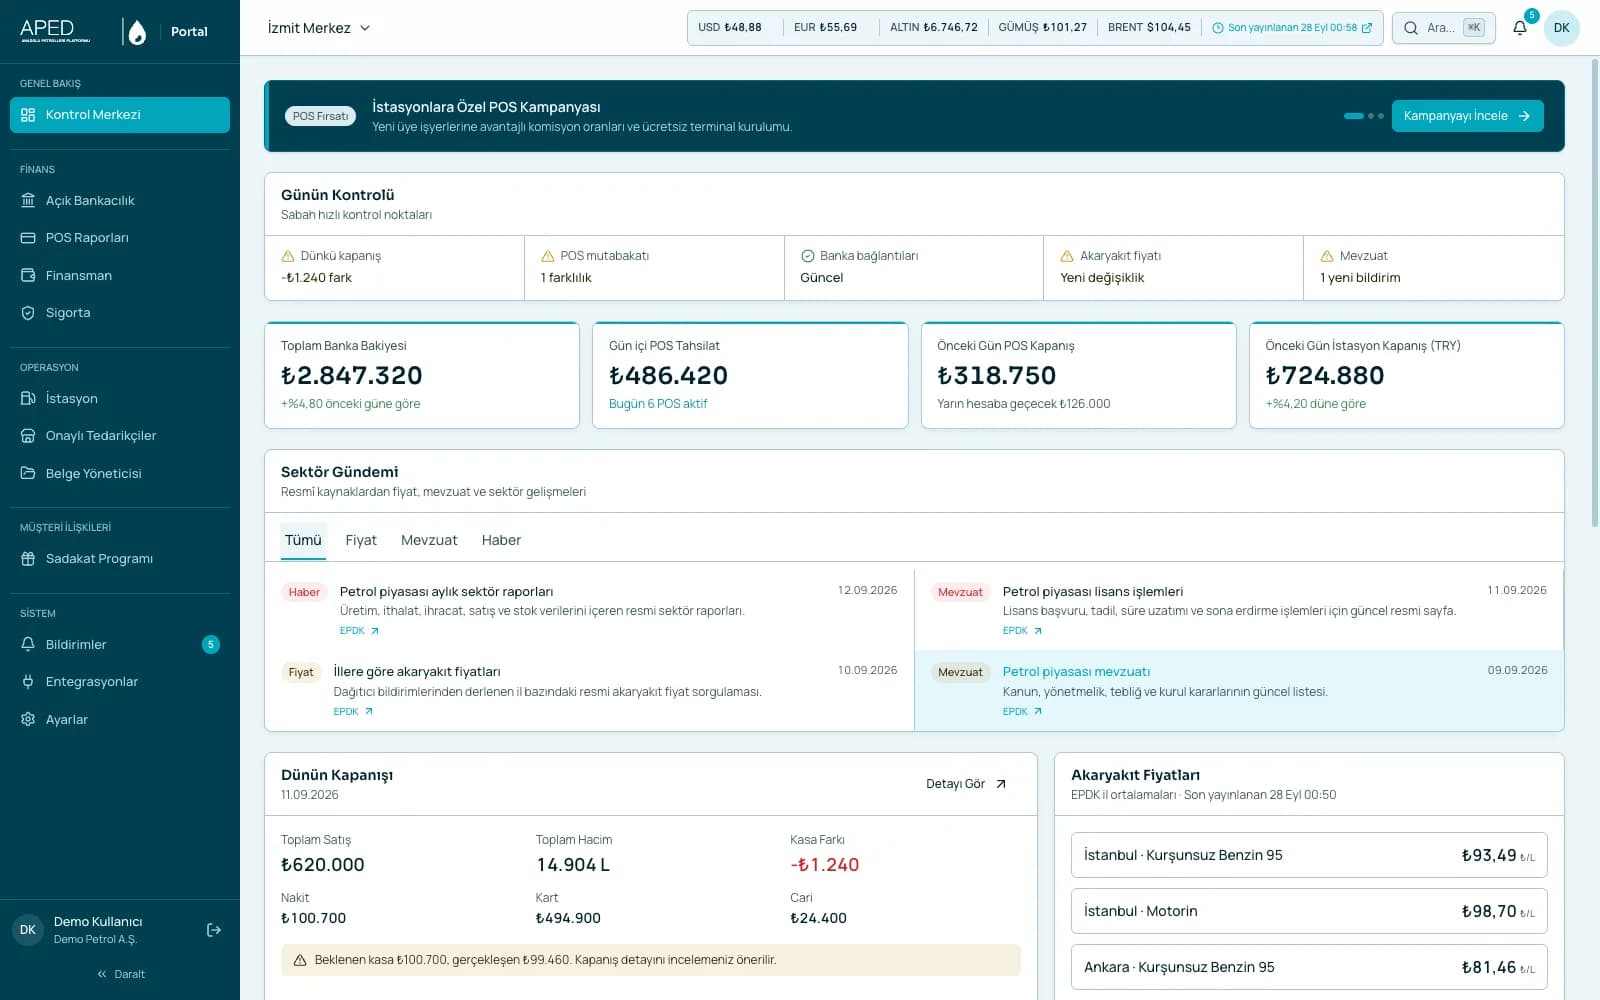Viewport: 1600px width, 1000px height.
Task: Click the APED logo
Action: pos(56,31)
